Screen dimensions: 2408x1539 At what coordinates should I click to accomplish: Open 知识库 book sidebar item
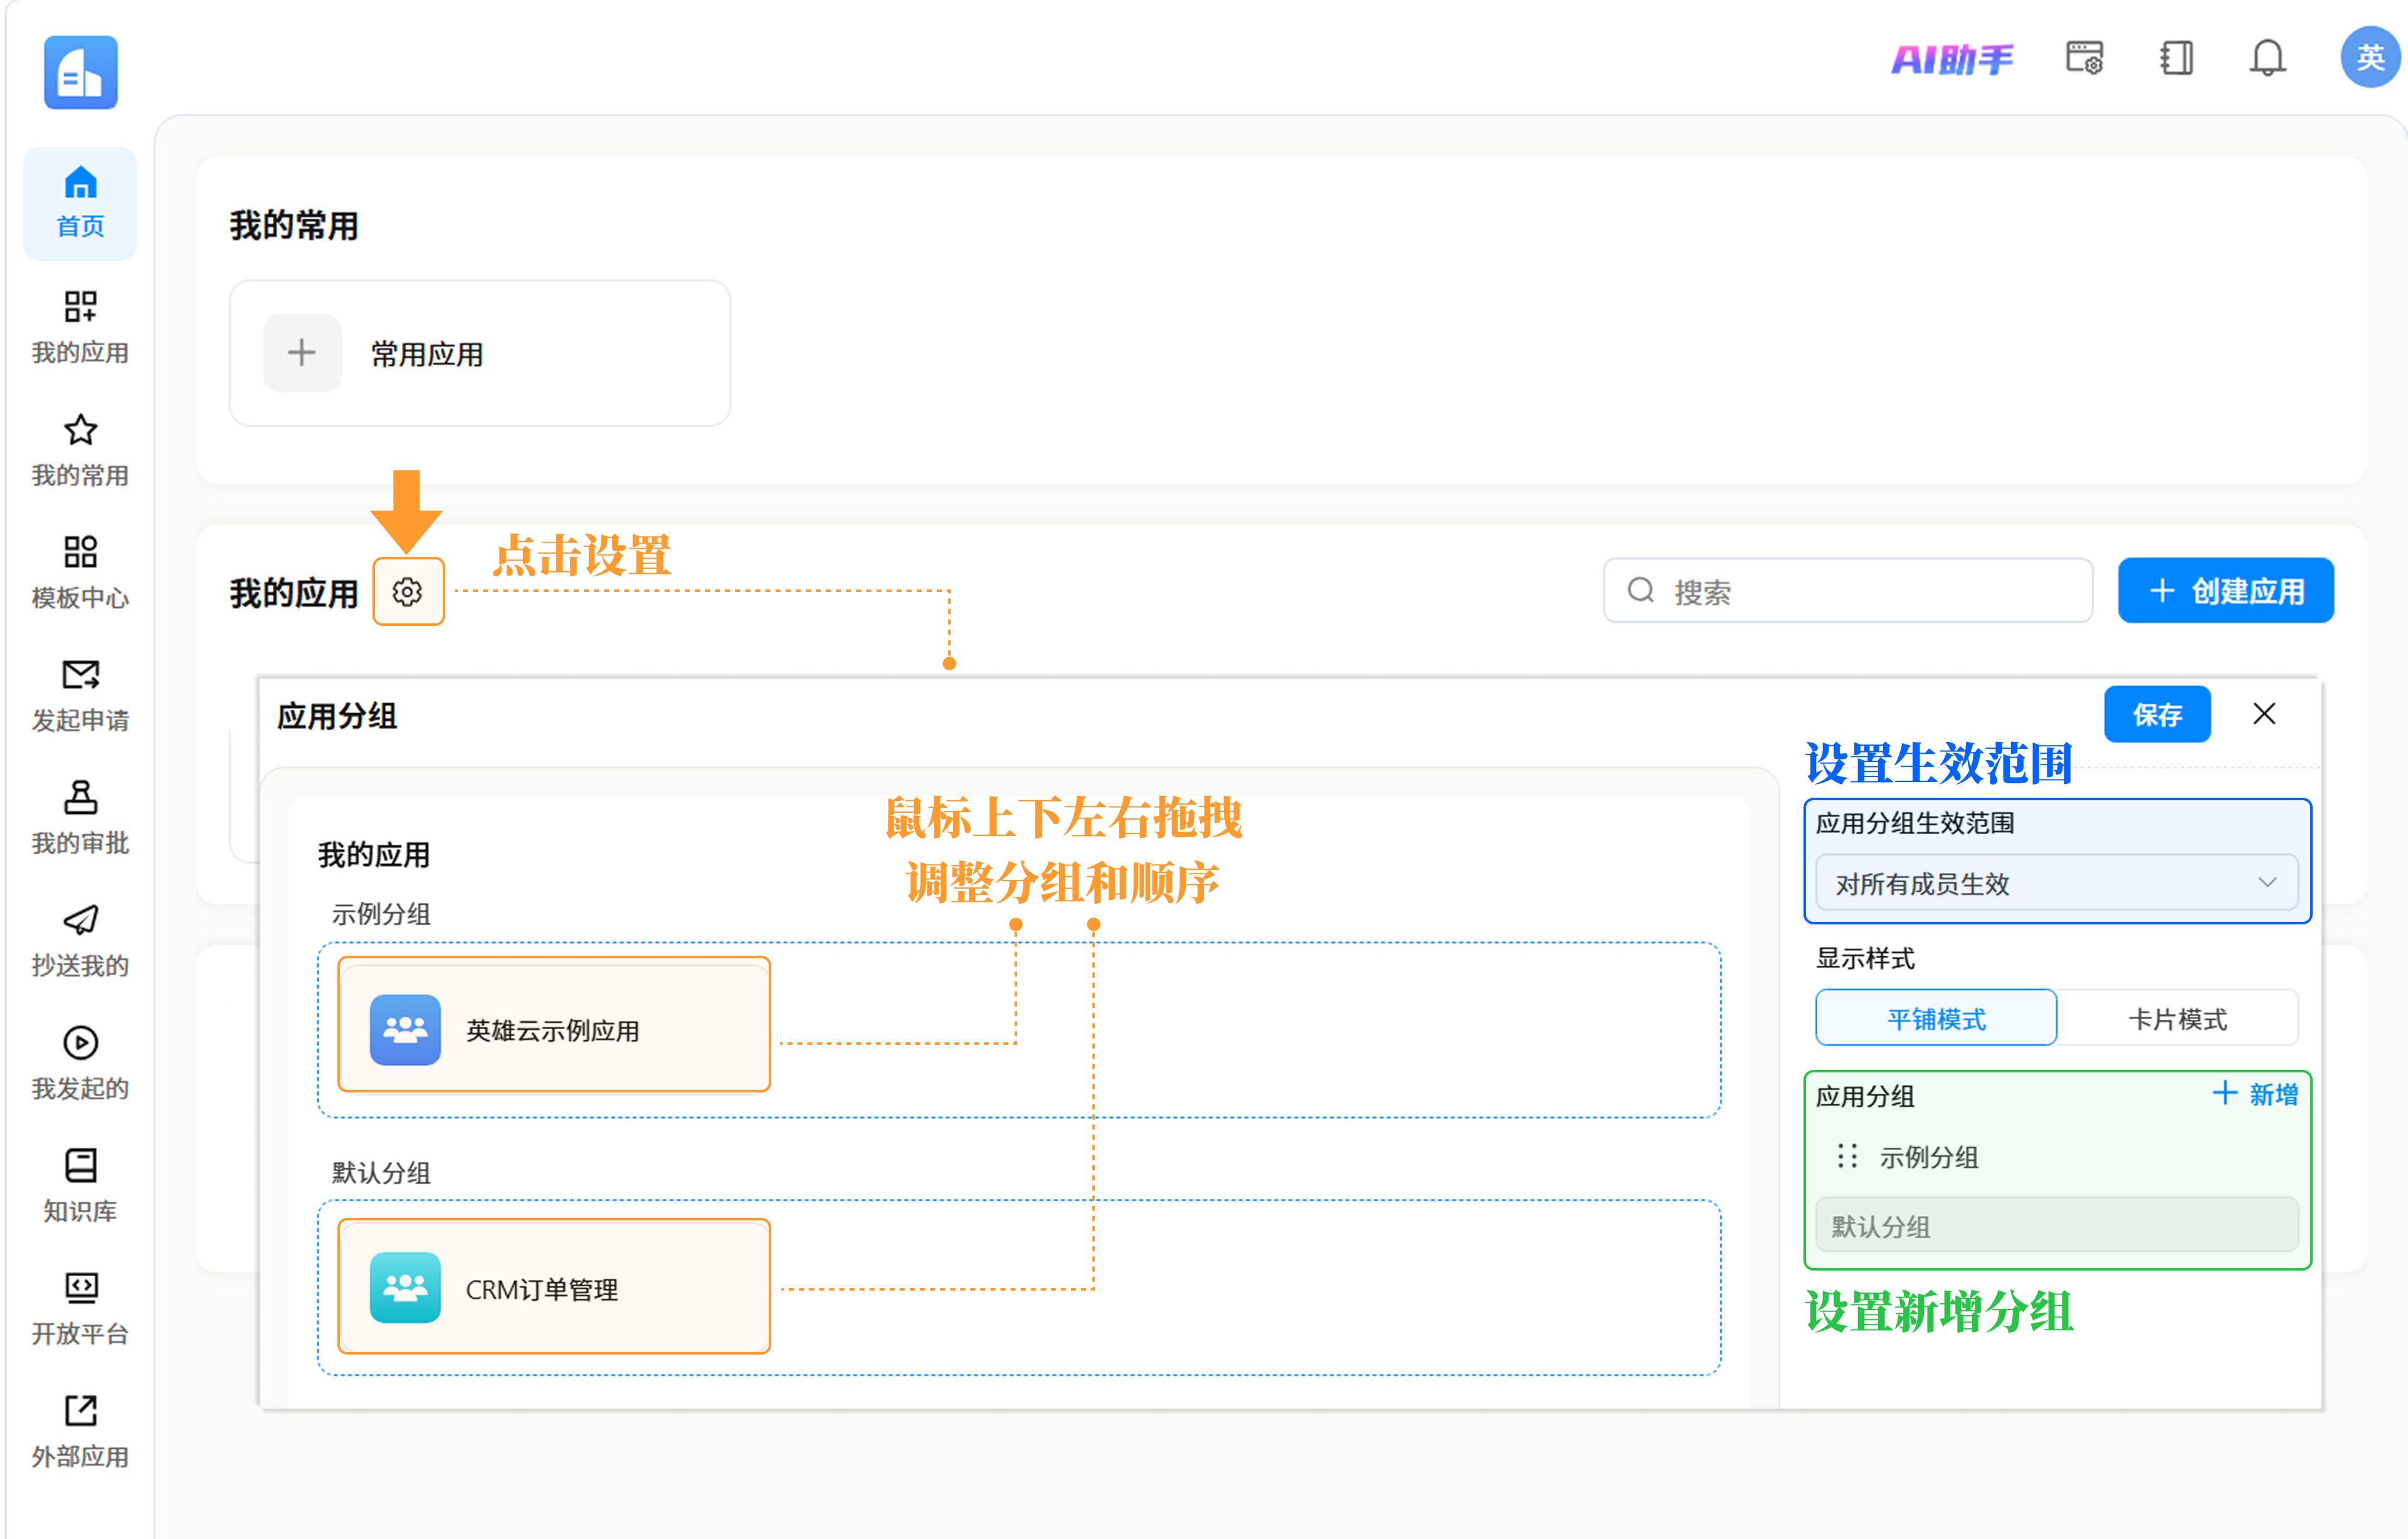[80, 1186]
